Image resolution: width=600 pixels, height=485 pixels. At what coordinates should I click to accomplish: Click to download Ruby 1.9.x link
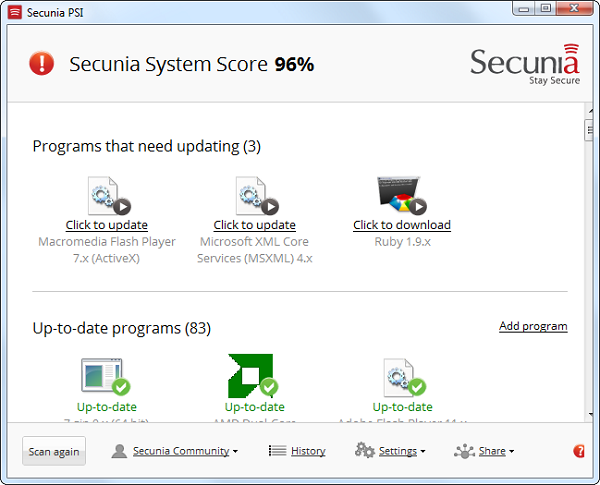click(x=402, y=225)
